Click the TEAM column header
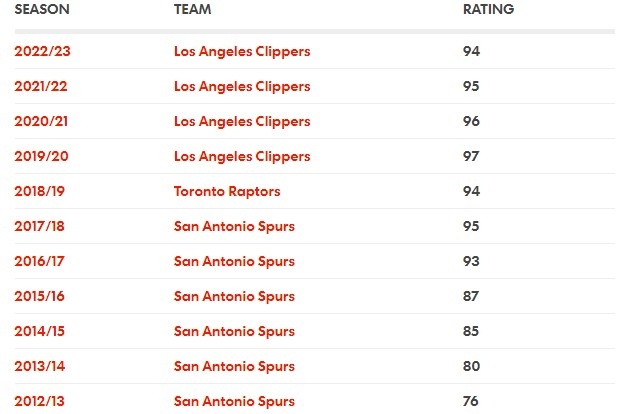 192,9
